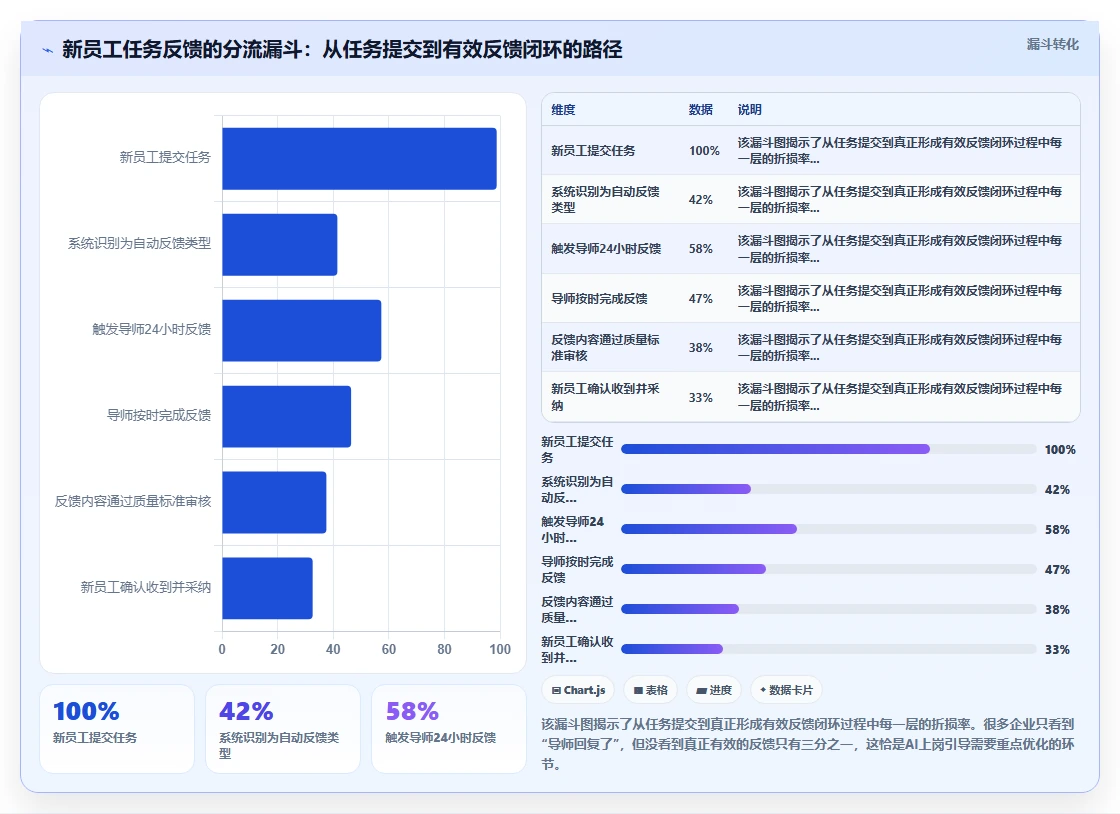Click chart axis label 导师按时完成反馈
This screenshot has height=814, width=1120.
[x=159, y=416]
